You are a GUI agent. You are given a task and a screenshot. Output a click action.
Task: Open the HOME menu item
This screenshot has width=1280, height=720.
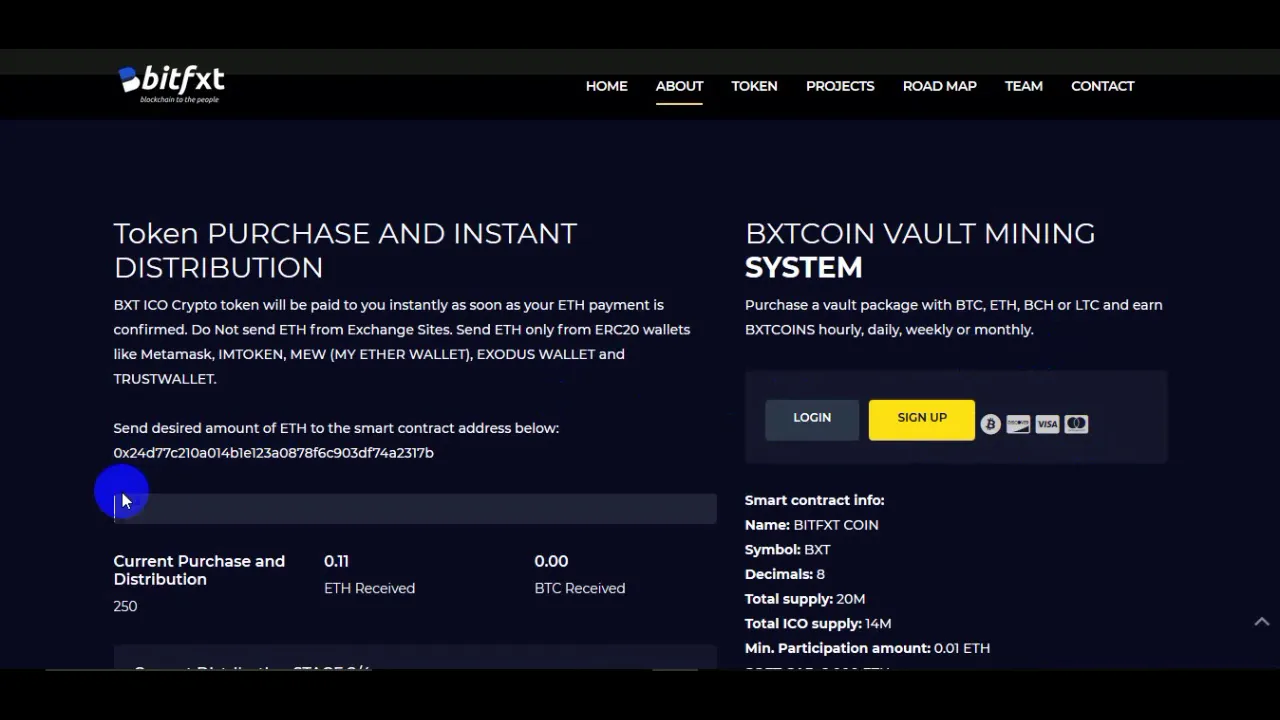tap(606, 86)
